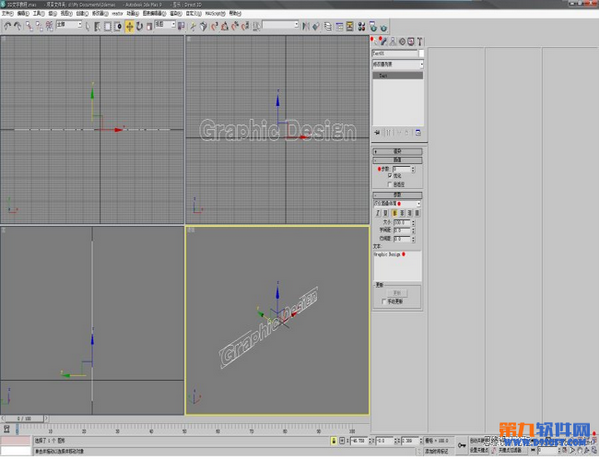
Task: Toggle the Italic text button
Action: pos(378,213)
